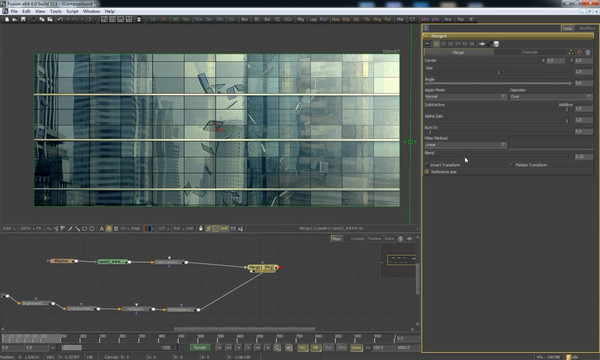This screenshot has height=360, width=600.
Task: Open the Tools menu
Action: pos(55,11)
